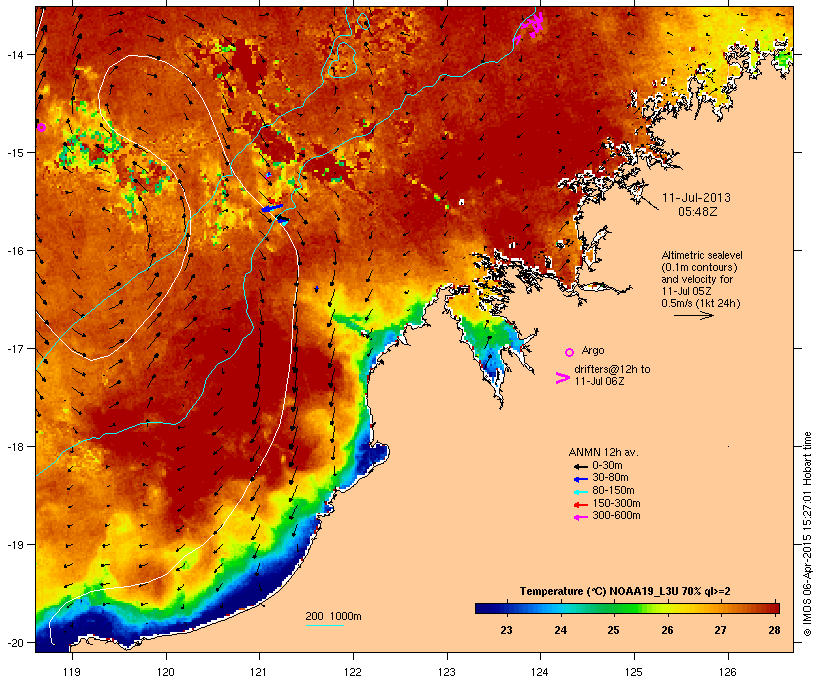Click the cyan 200 1000m isobath legend line

click(324, 625)
